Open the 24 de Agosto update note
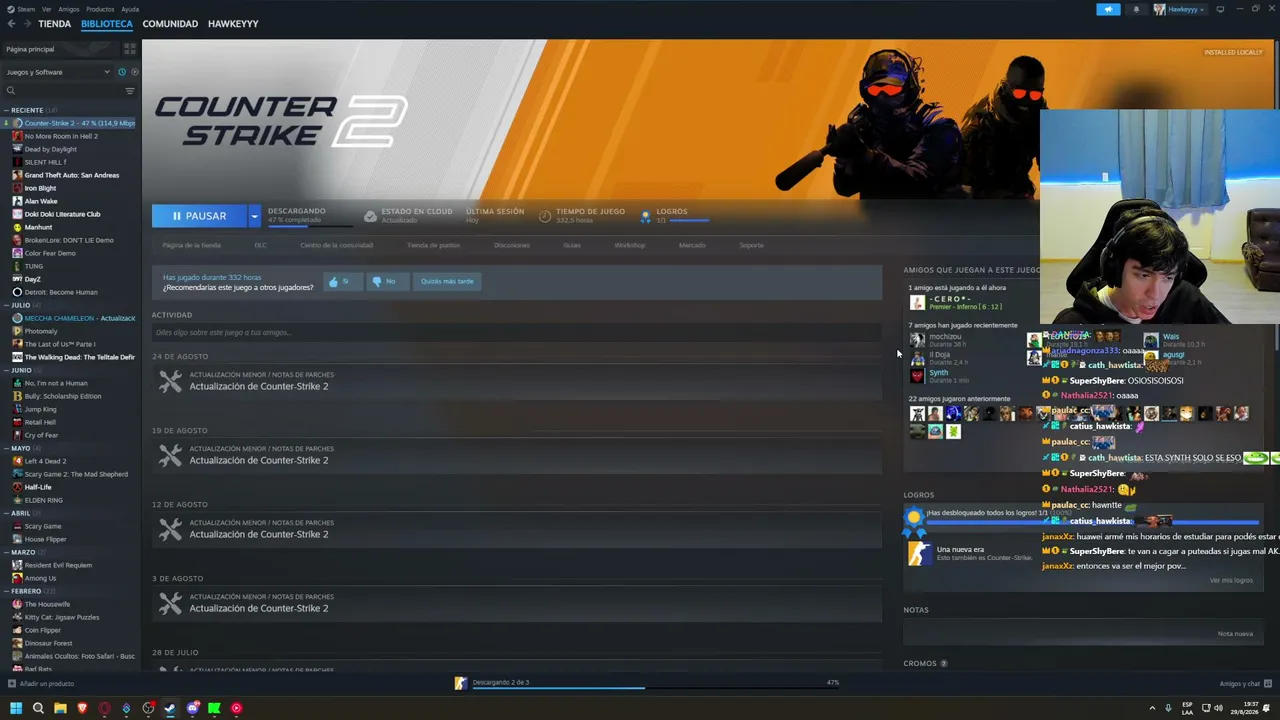Image resolution: width=1280 pixels, height=720 pixels. click(x=517, y=381)
